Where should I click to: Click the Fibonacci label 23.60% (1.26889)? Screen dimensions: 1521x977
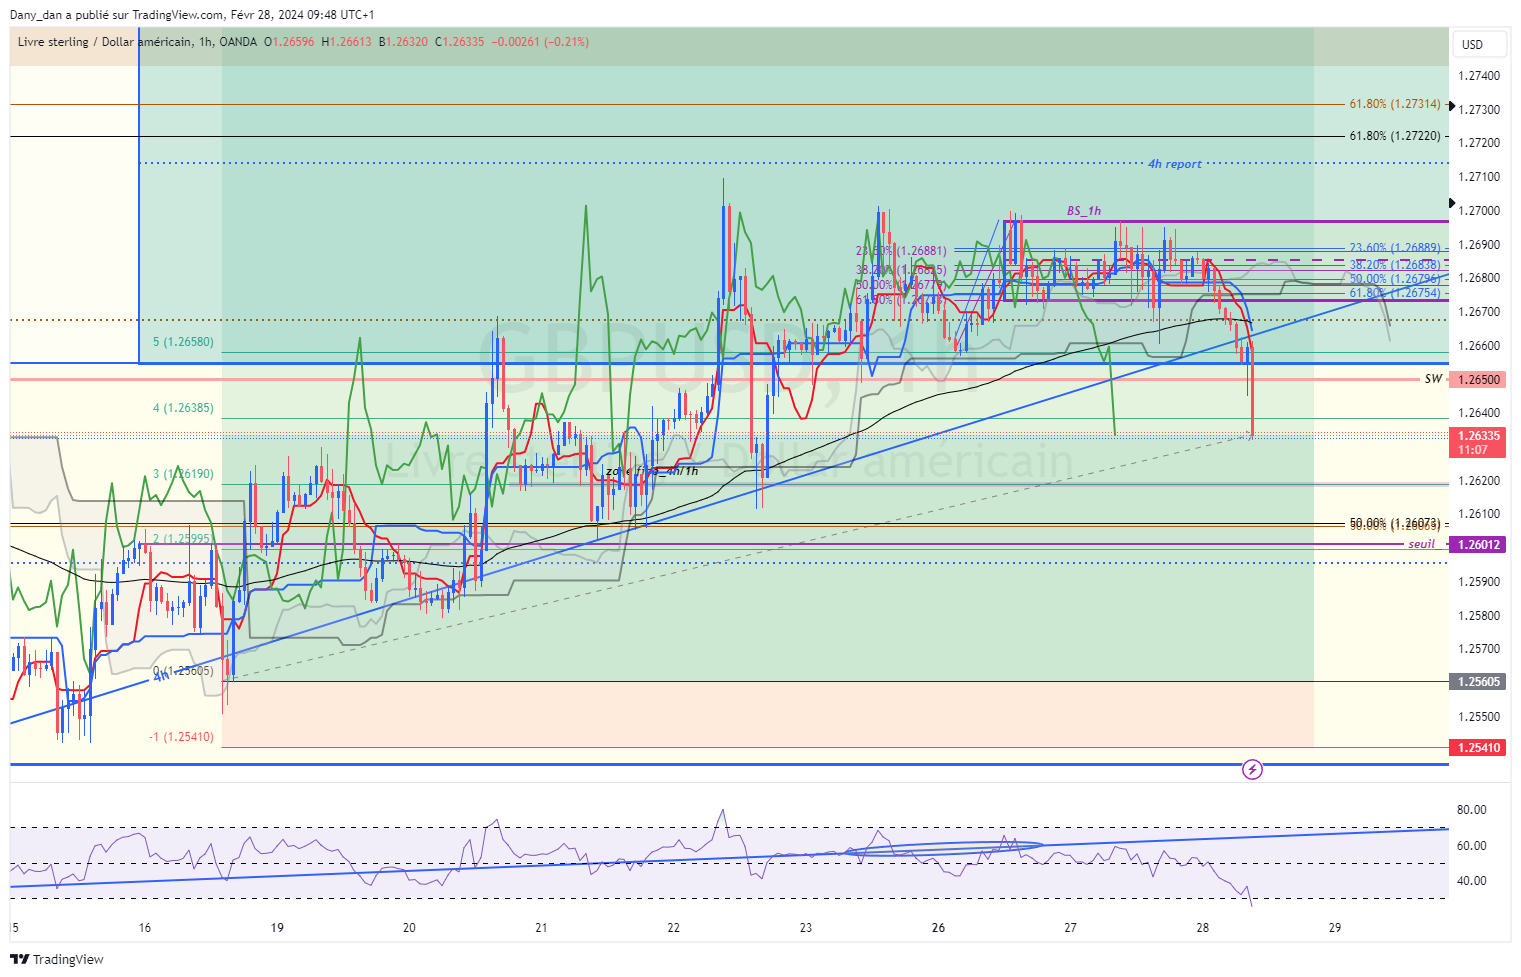click(x=1395, y=248)
